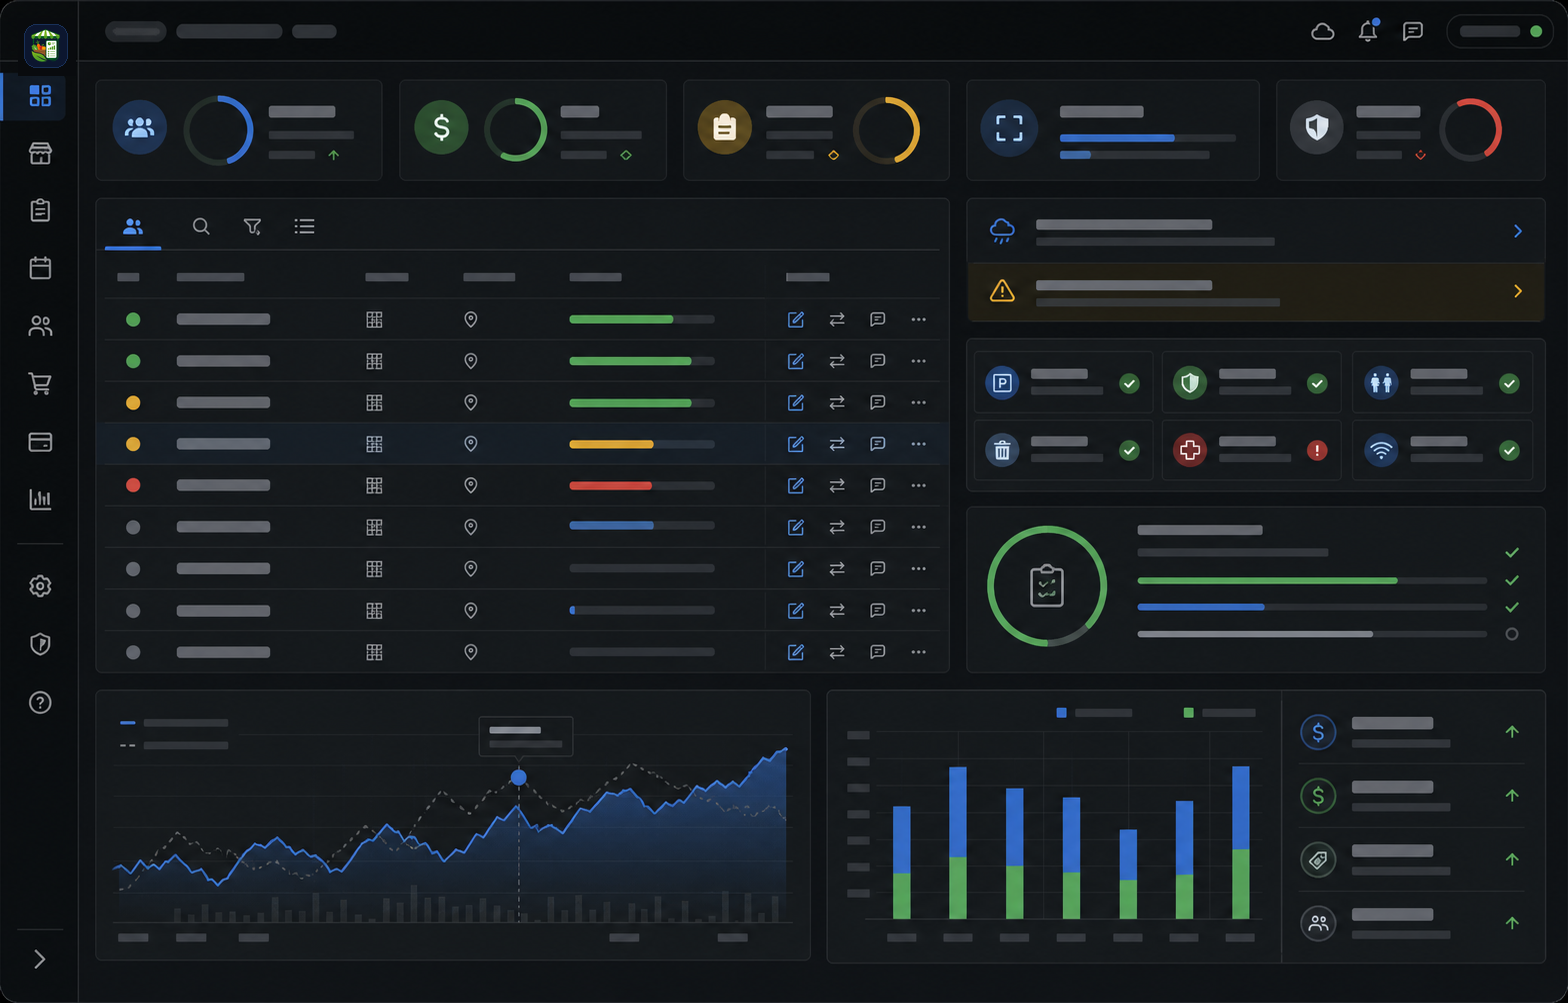Image resolution: width=1568 pixels, height=1003 pixels.
Task: Open the calendar icon in the sidebar
Action: click(x=40, y=268)
